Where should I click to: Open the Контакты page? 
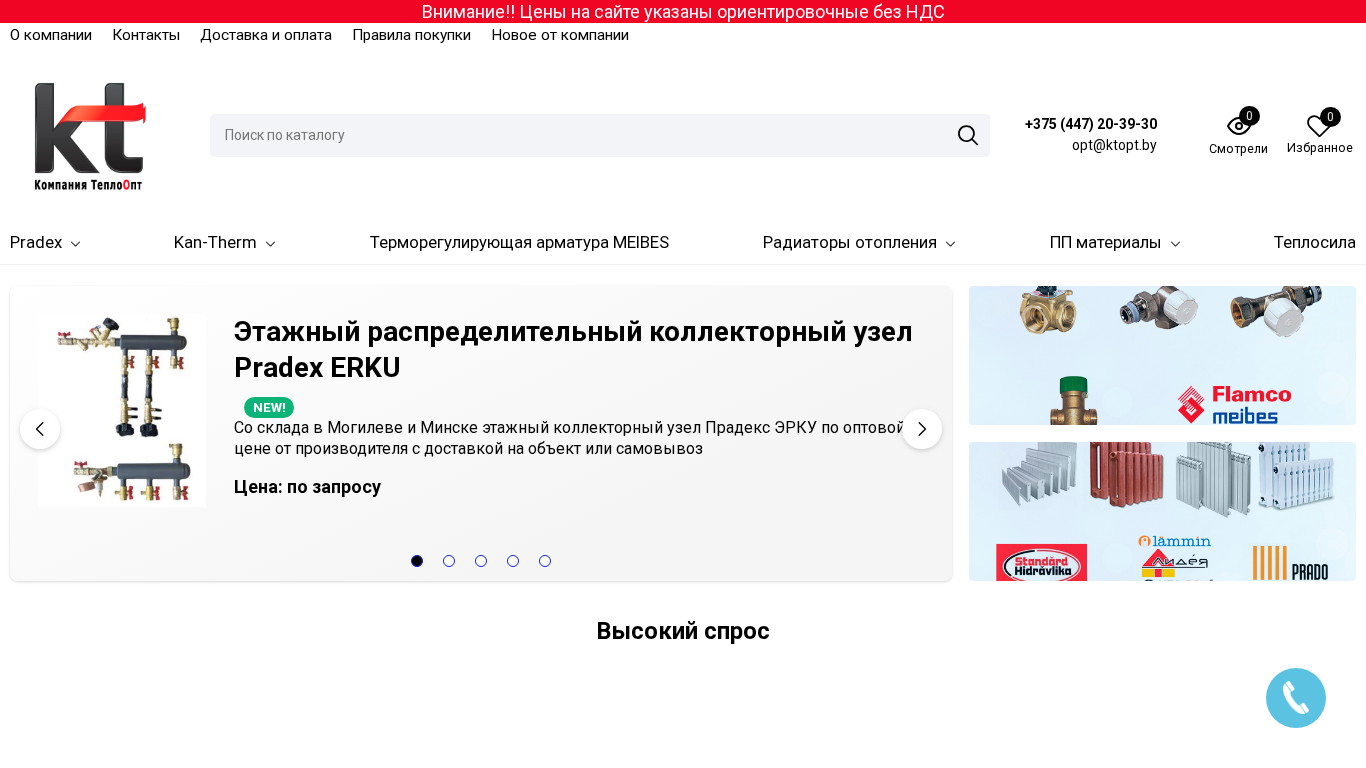146,35
